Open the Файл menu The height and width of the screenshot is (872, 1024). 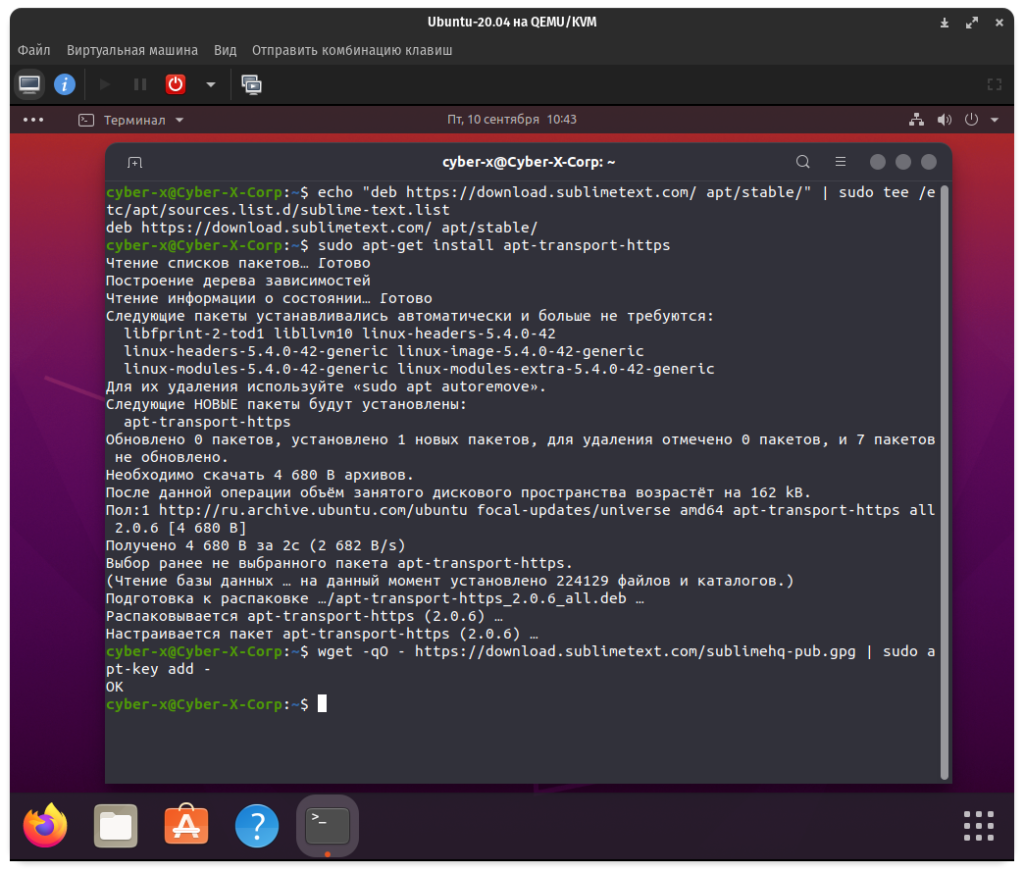pos(34,50)
